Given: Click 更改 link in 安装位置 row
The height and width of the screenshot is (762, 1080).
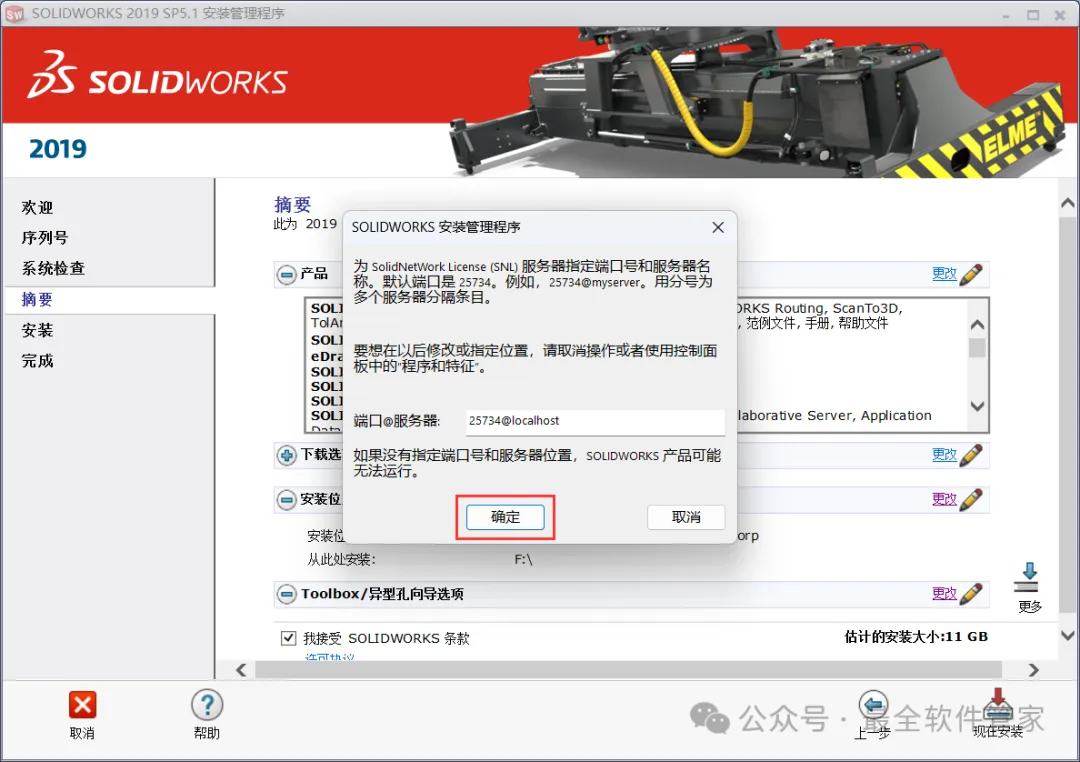Looking at the screenshot, I should (x=944, y=499).
